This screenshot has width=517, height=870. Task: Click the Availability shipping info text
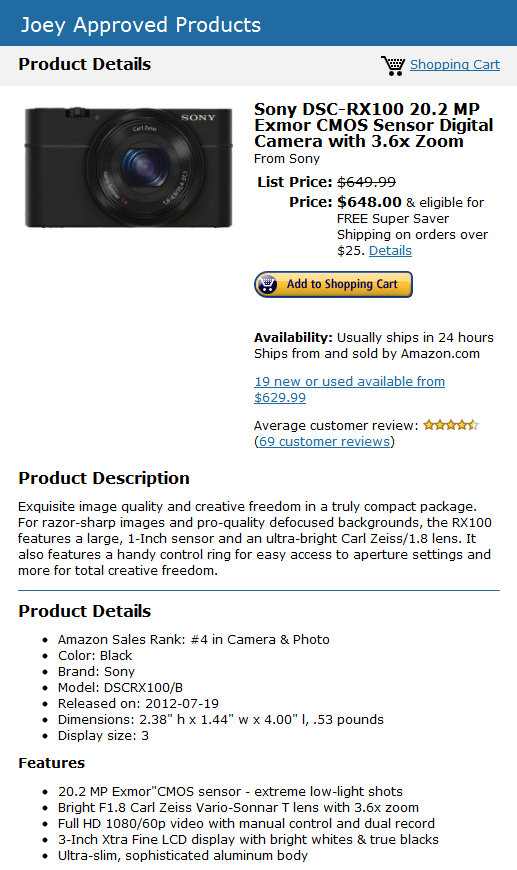coord(374,346)
